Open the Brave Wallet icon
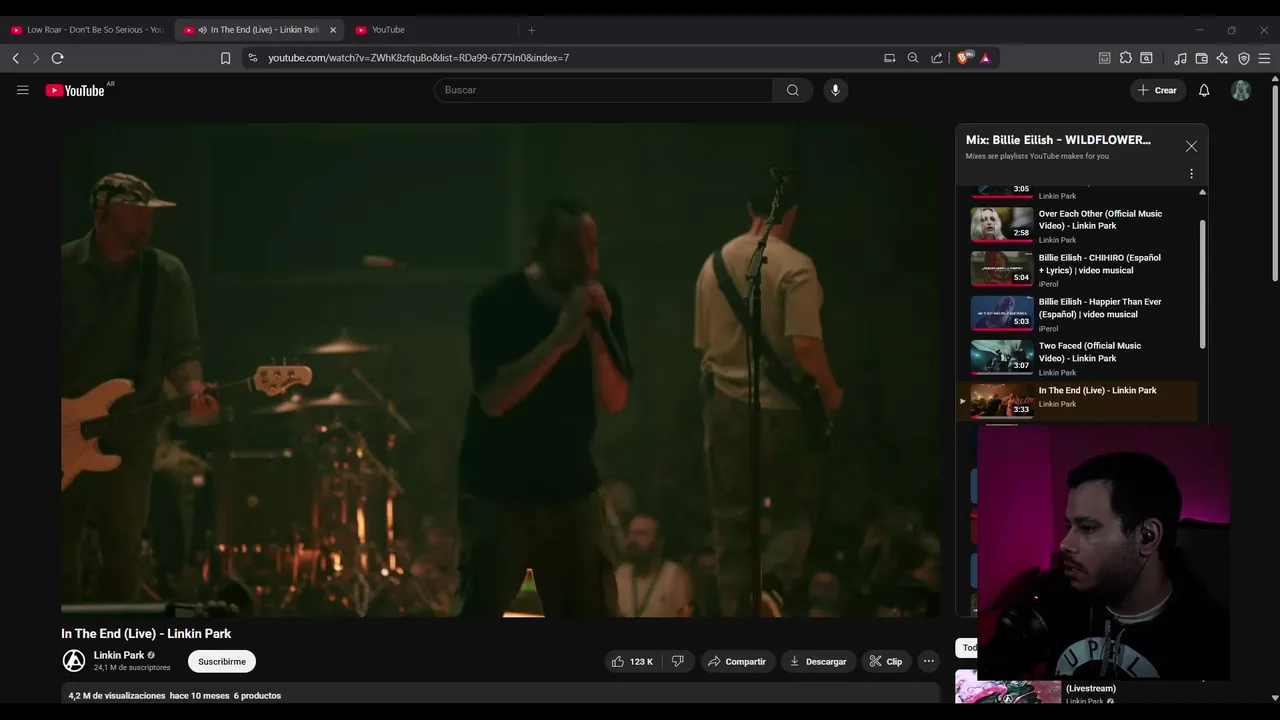Image resolution: width=1280 pixels, height=720 pixels. pyautogui.click(x=1202, y=58)
